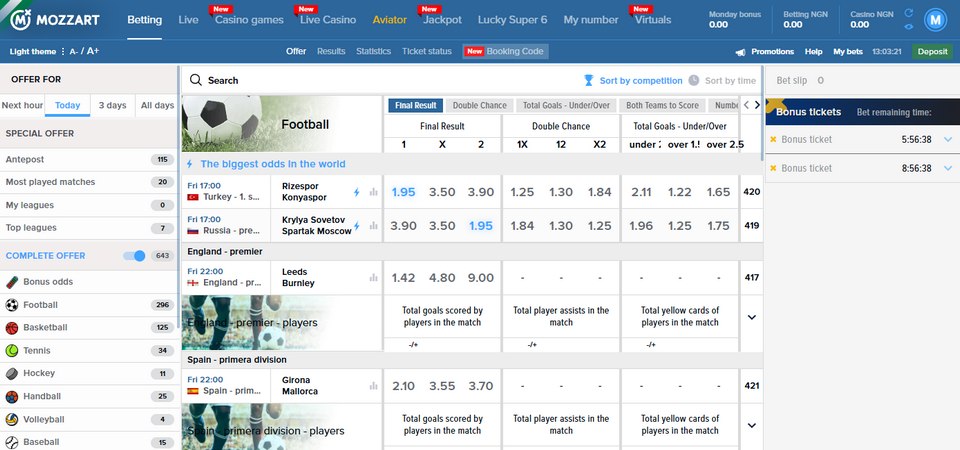This screenshot has width=960, height=450.
Task: Select the Next hour offer tab
Action: click(23, 105)
